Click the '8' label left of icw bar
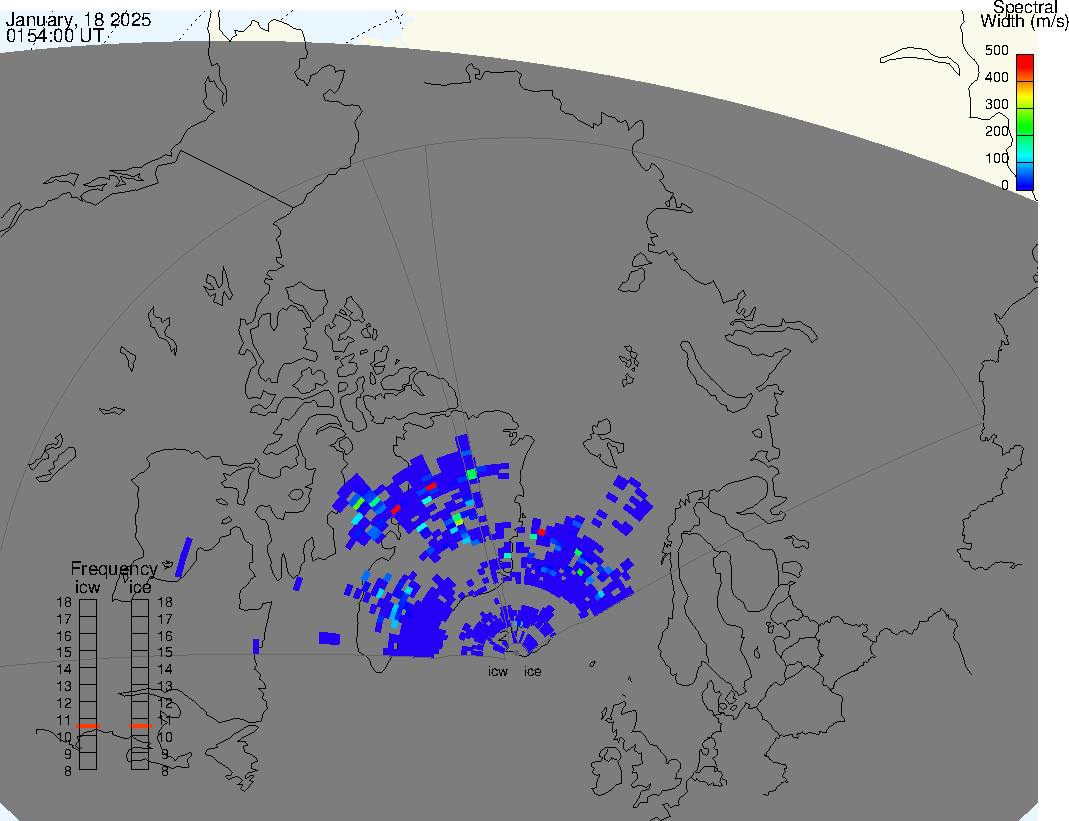 67,771
